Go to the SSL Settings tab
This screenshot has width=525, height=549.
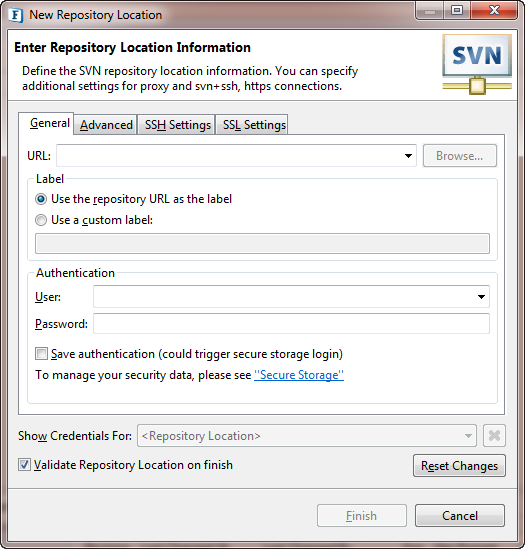(254, 125)
